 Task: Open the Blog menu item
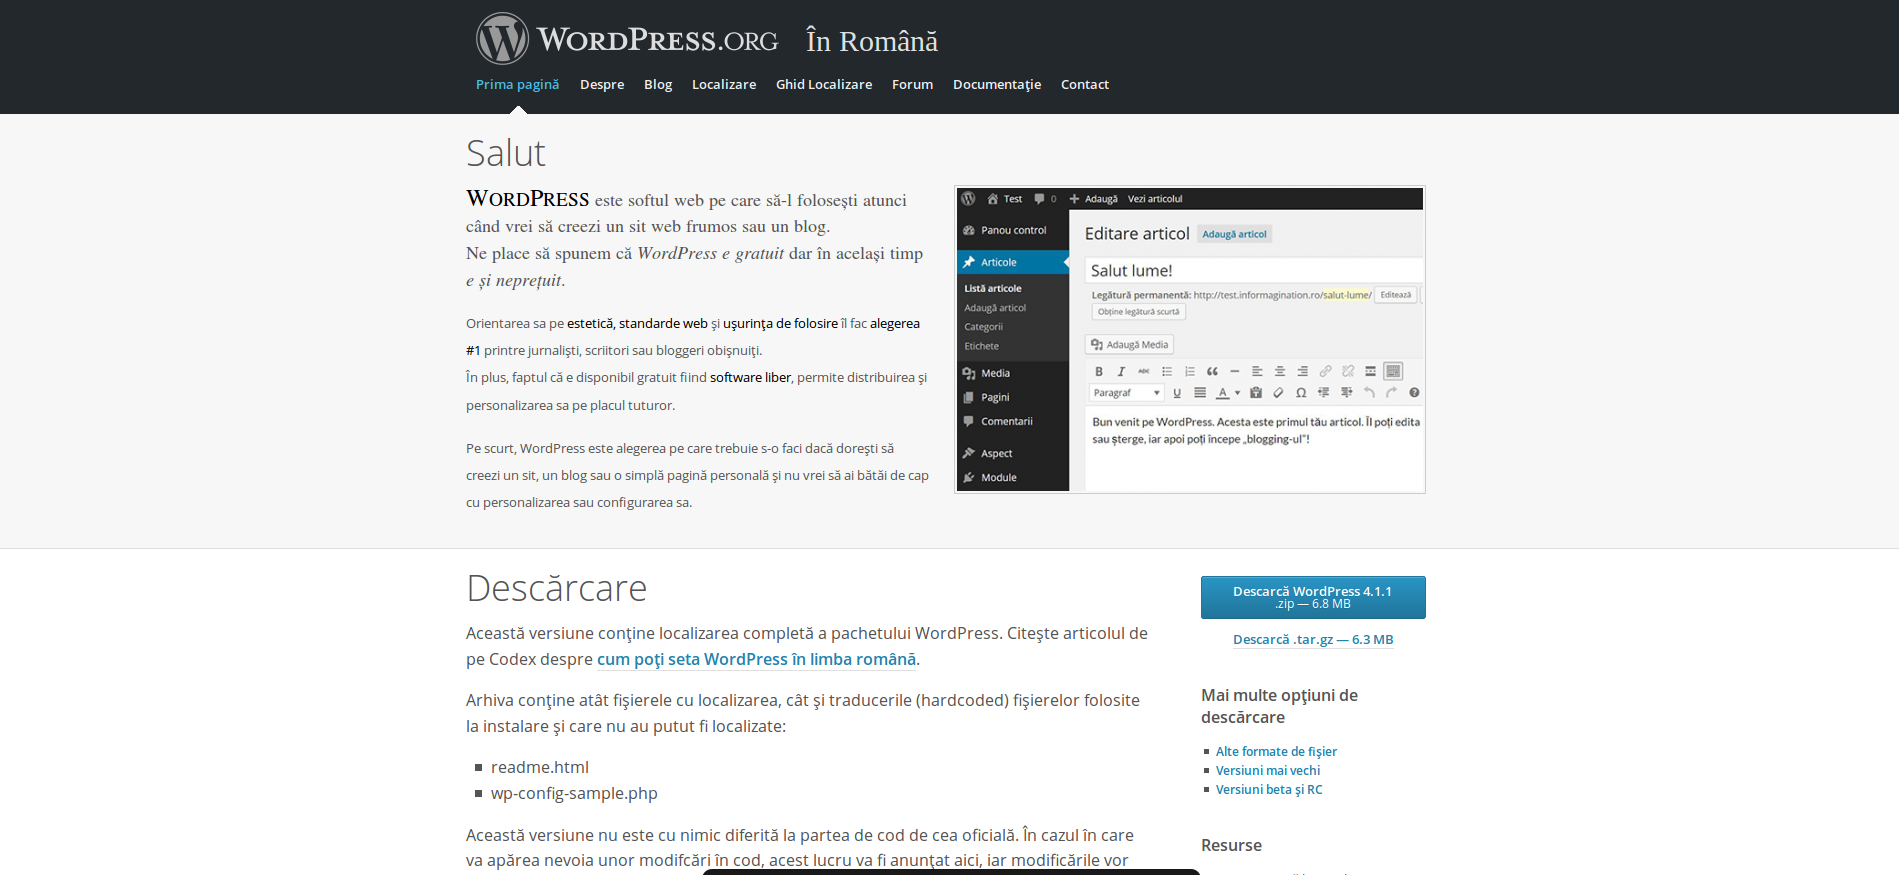[x=658, y=85]
